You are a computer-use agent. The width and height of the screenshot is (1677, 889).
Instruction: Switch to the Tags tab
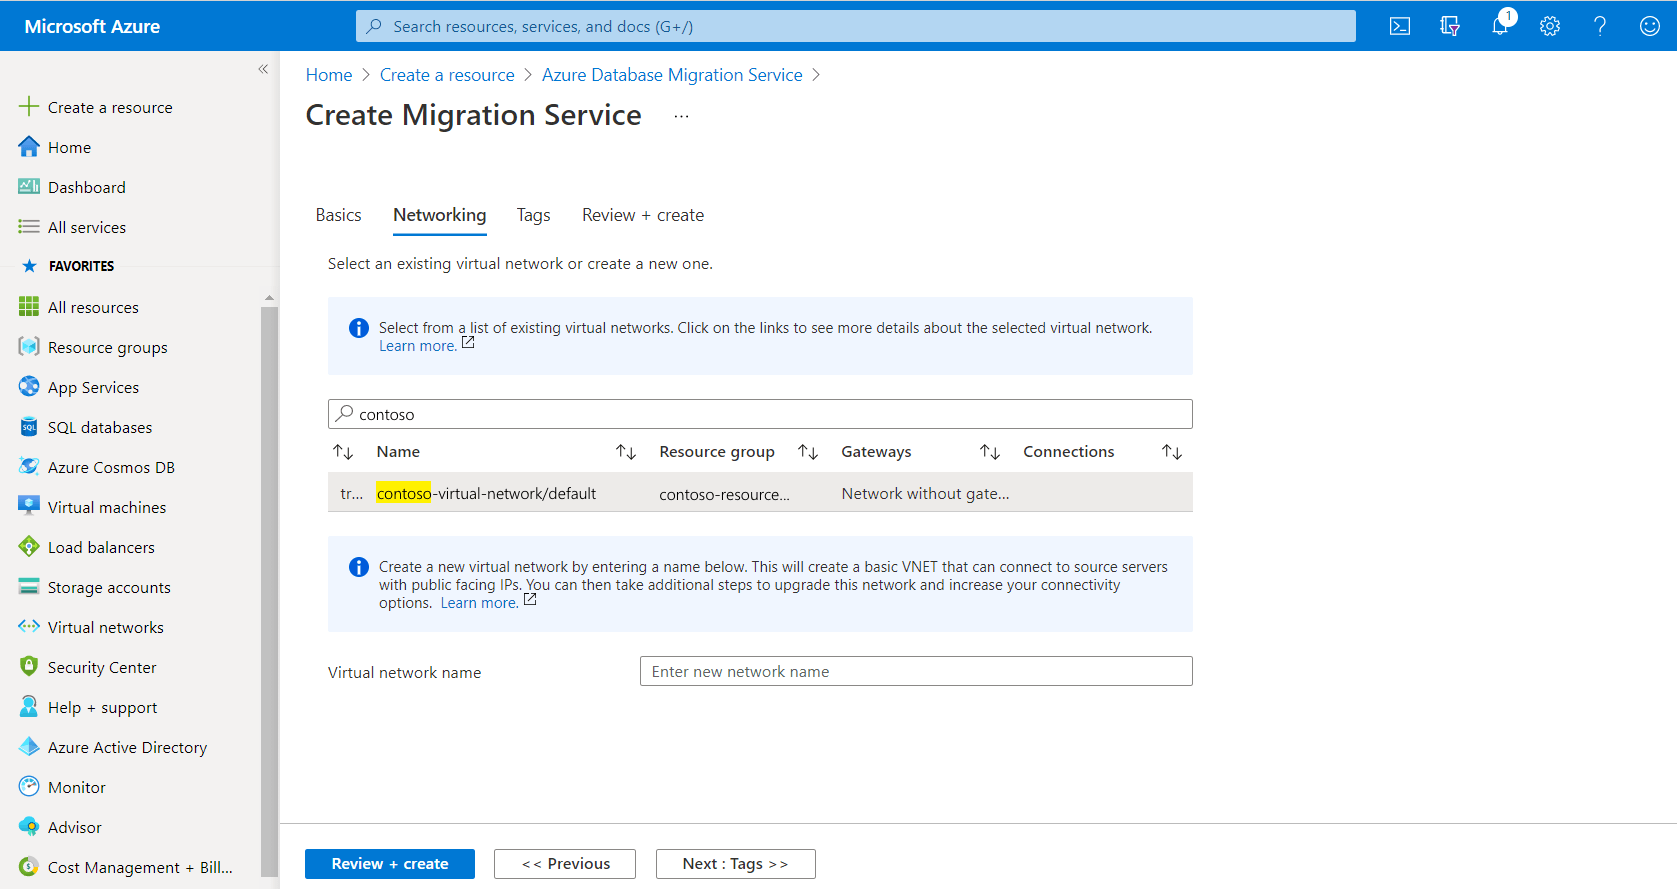click(x=533, y=215)
